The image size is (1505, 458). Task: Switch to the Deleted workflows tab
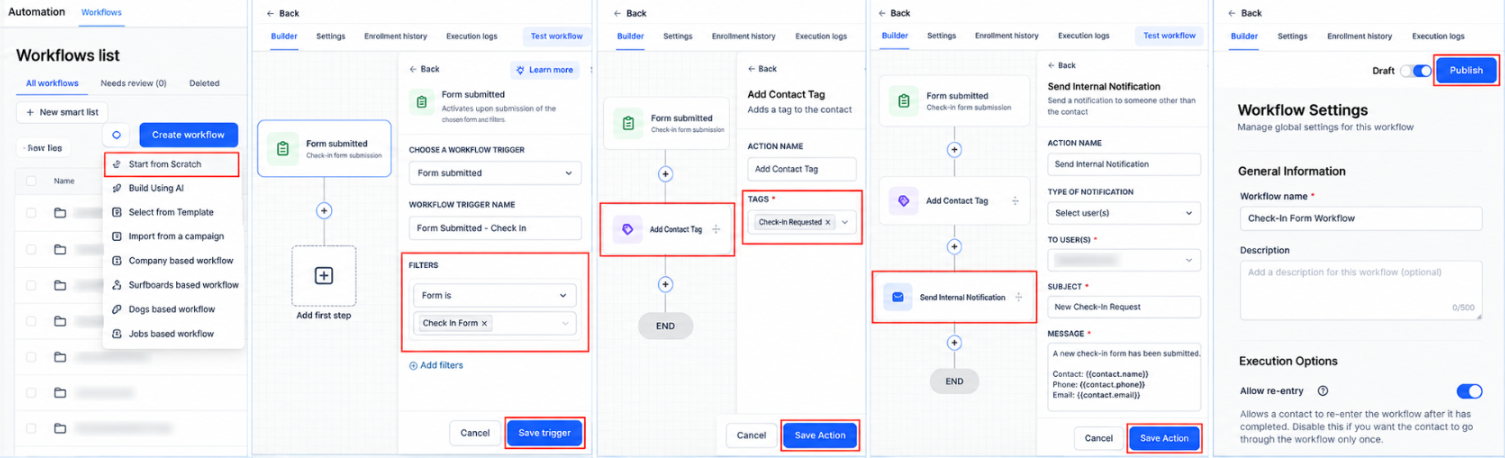coord(204,83)
